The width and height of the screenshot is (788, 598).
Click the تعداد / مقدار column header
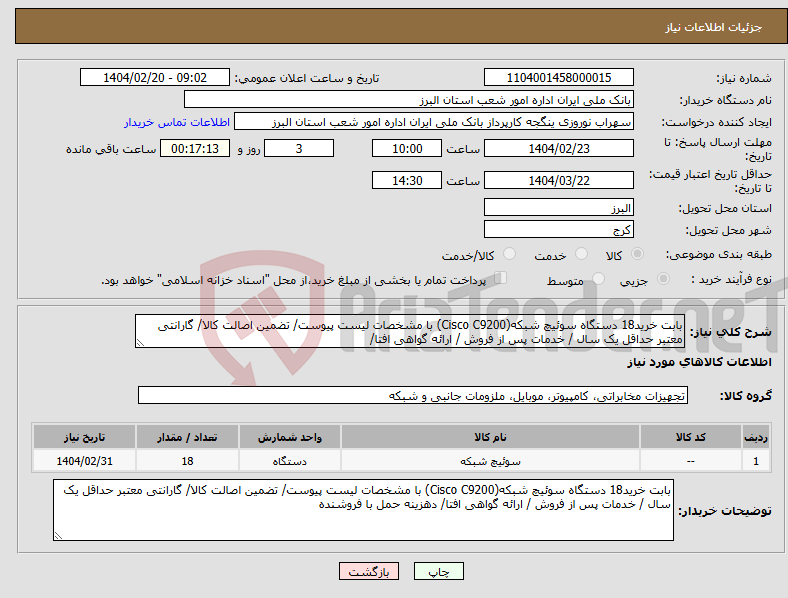coord(187,437)
